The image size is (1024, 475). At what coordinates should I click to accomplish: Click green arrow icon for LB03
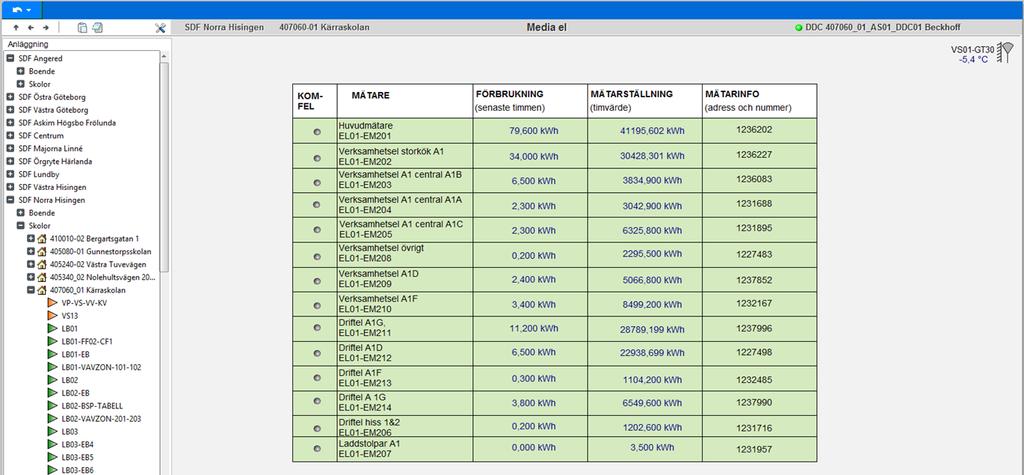tap(52, 431)
